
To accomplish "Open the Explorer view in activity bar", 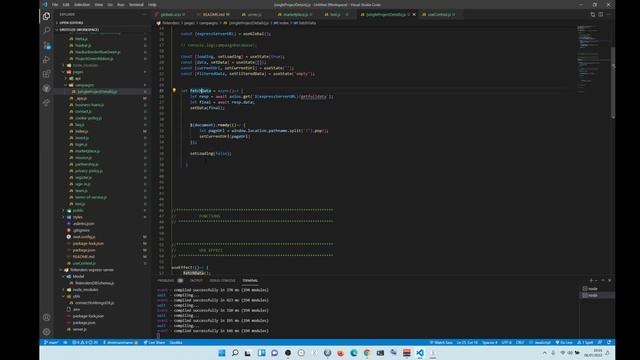I will [47, 16].
